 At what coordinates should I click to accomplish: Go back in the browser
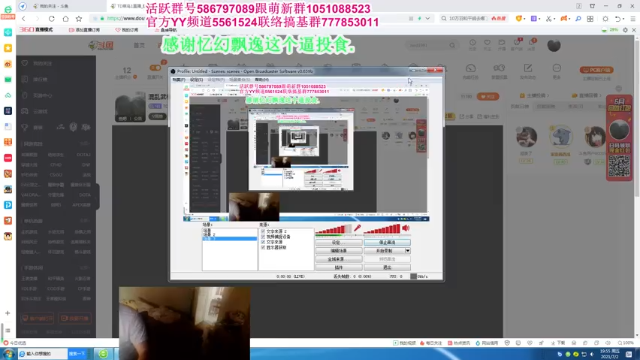pyautogui.click(x=24, y=19)
